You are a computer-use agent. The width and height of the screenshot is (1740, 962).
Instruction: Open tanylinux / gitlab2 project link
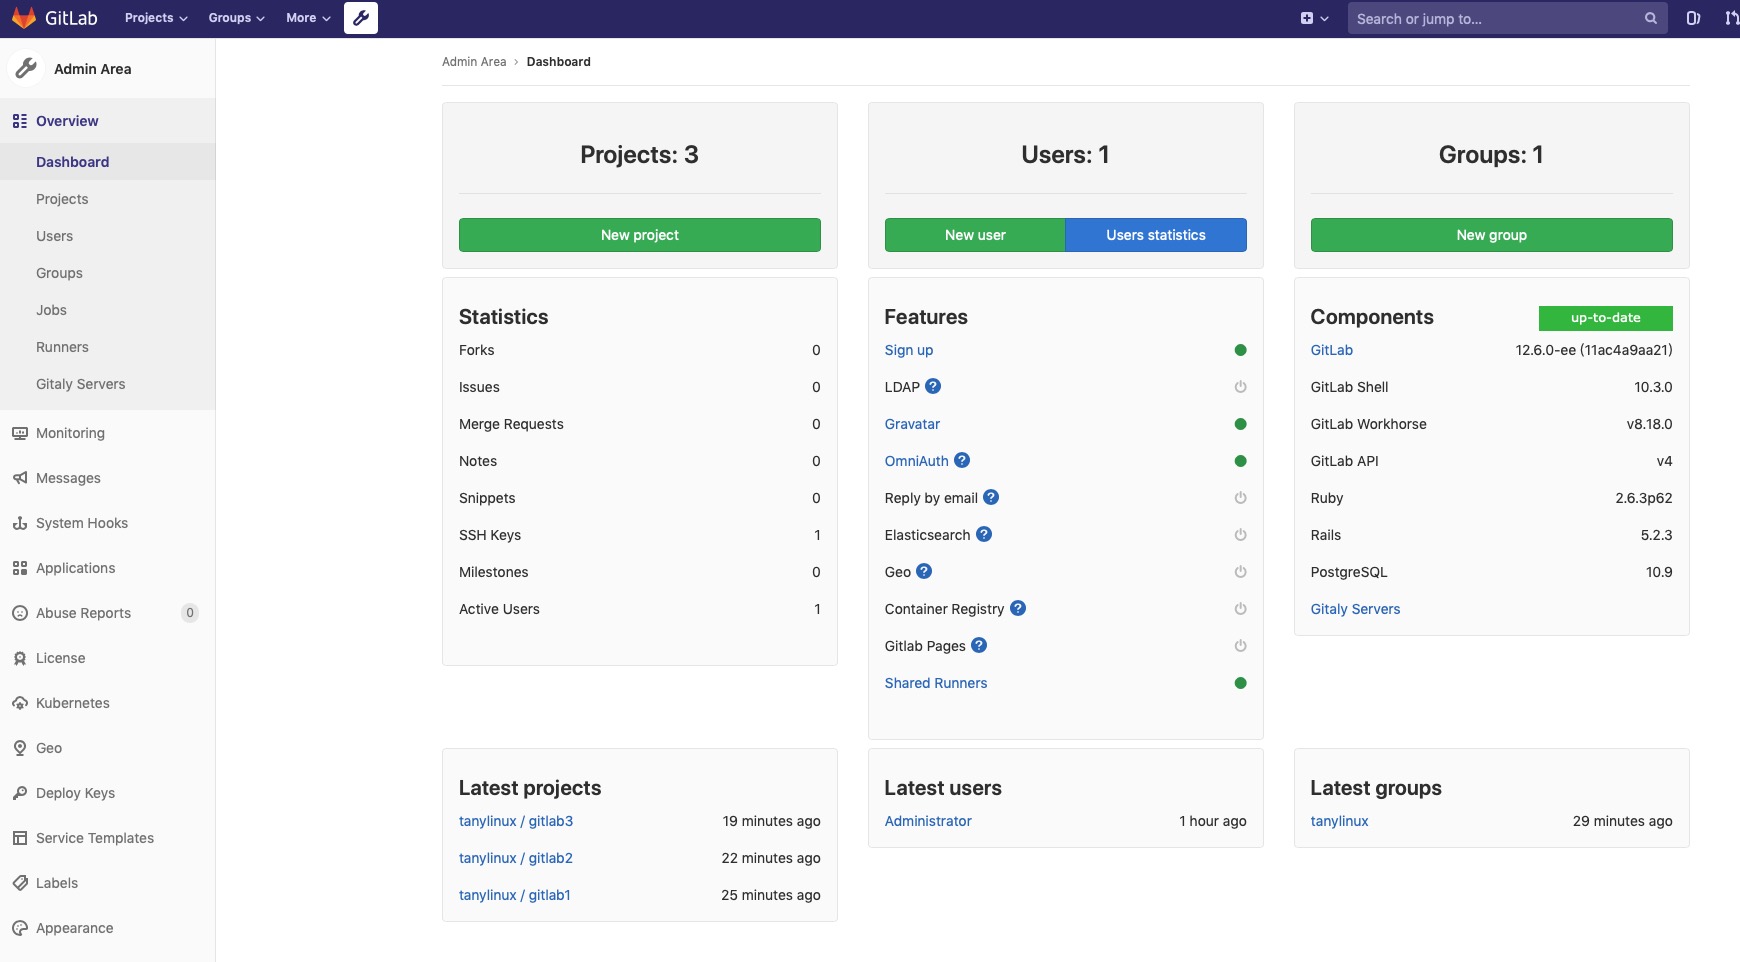(516, 858)
